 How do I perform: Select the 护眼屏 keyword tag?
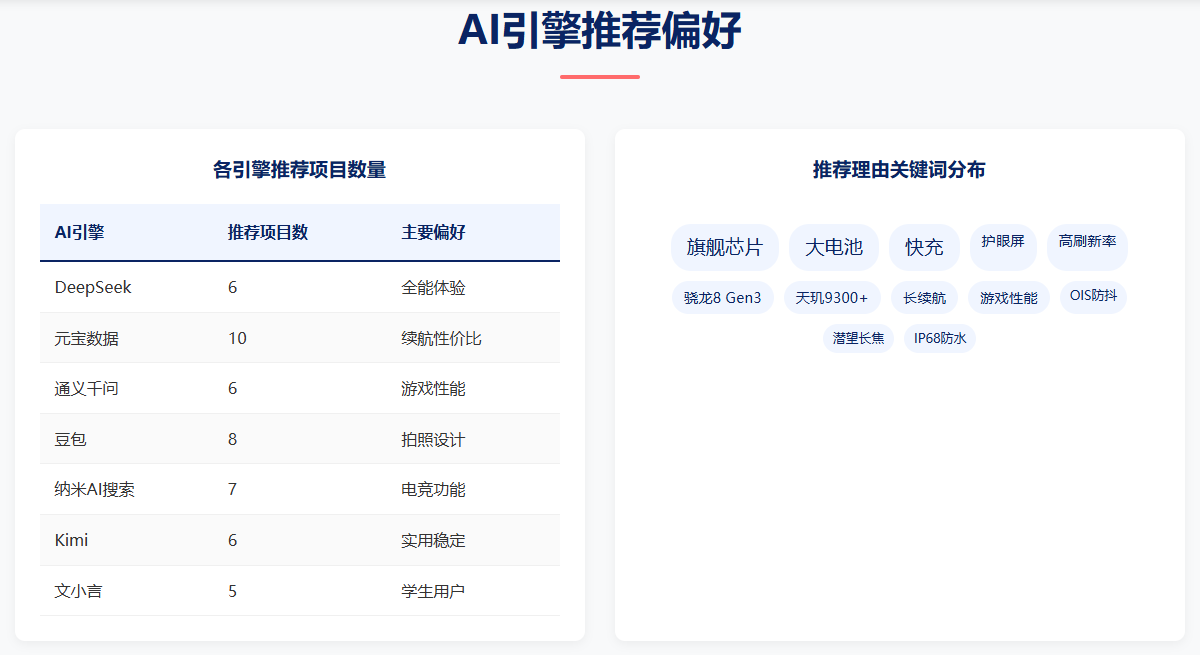pos(1003,247)
